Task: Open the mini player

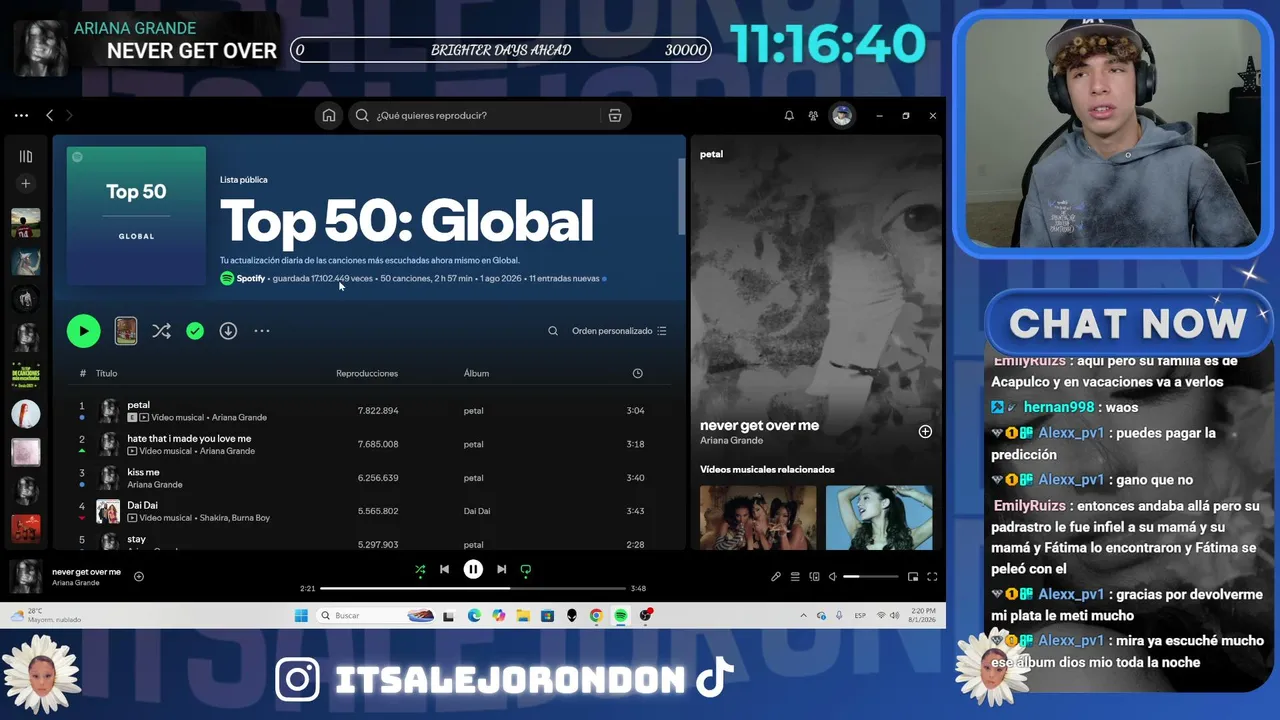Action: tap(913, 577)
